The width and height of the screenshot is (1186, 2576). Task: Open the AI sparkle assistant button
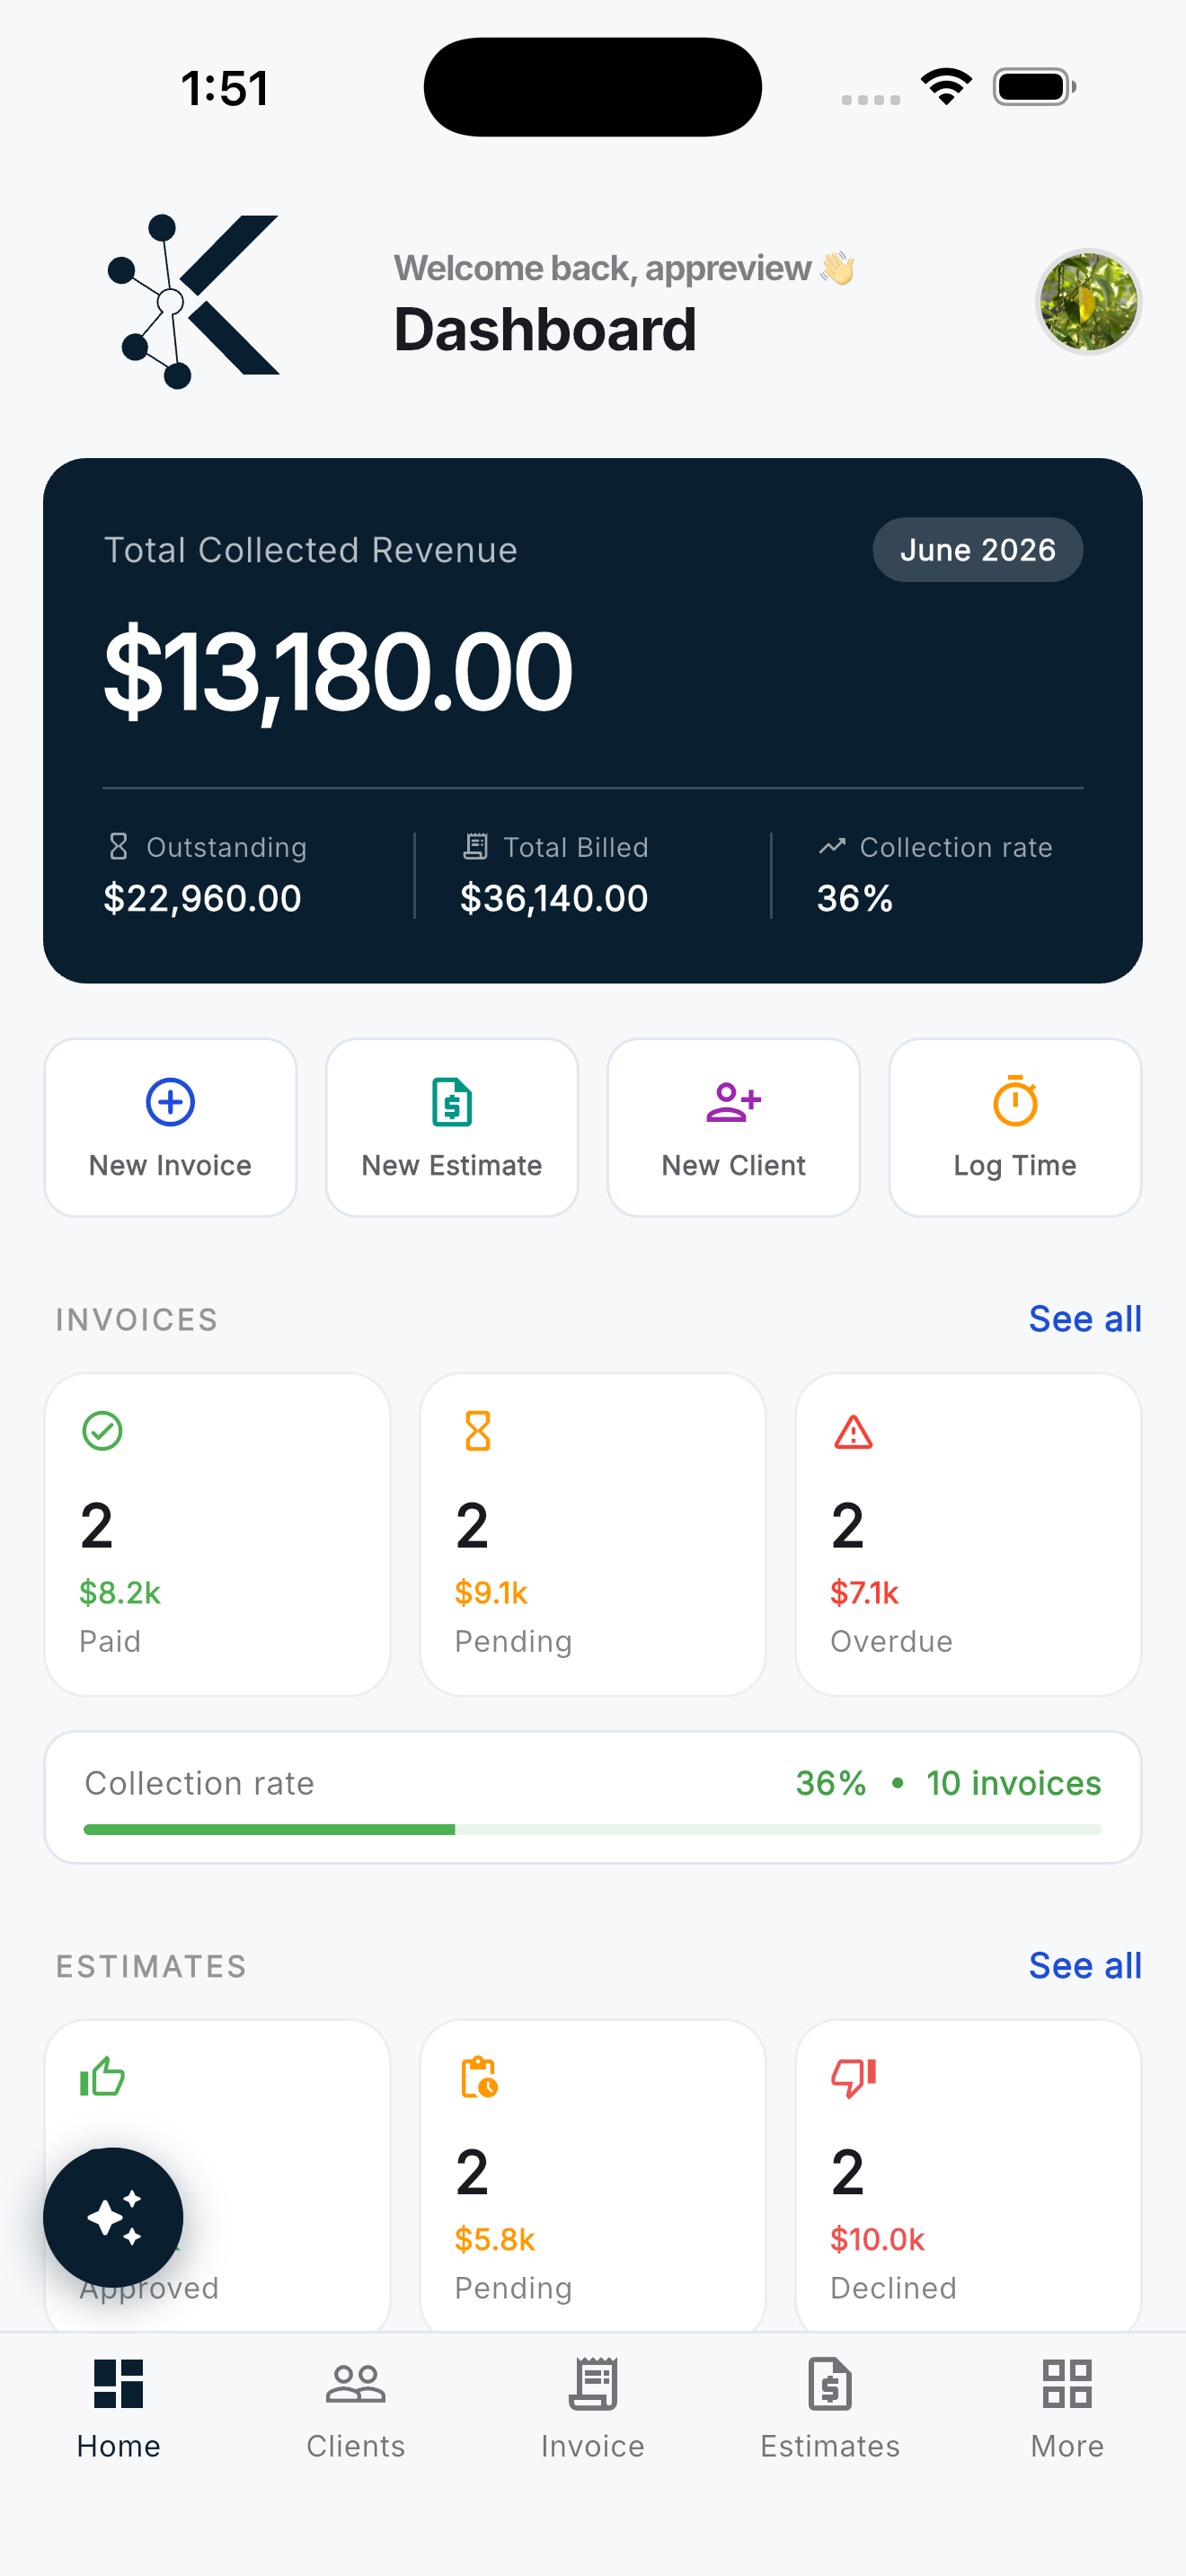tap(113, 2217)
